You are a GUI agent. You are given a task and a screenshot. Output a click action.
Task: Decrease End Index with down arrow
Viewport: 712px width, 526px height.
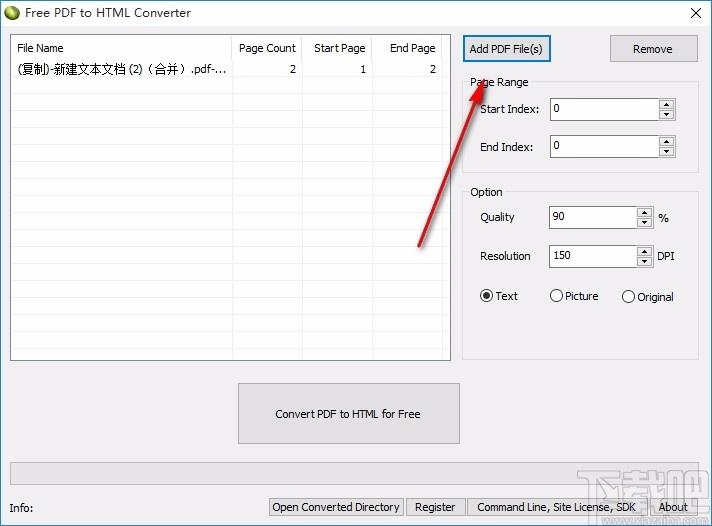point(666,152)
